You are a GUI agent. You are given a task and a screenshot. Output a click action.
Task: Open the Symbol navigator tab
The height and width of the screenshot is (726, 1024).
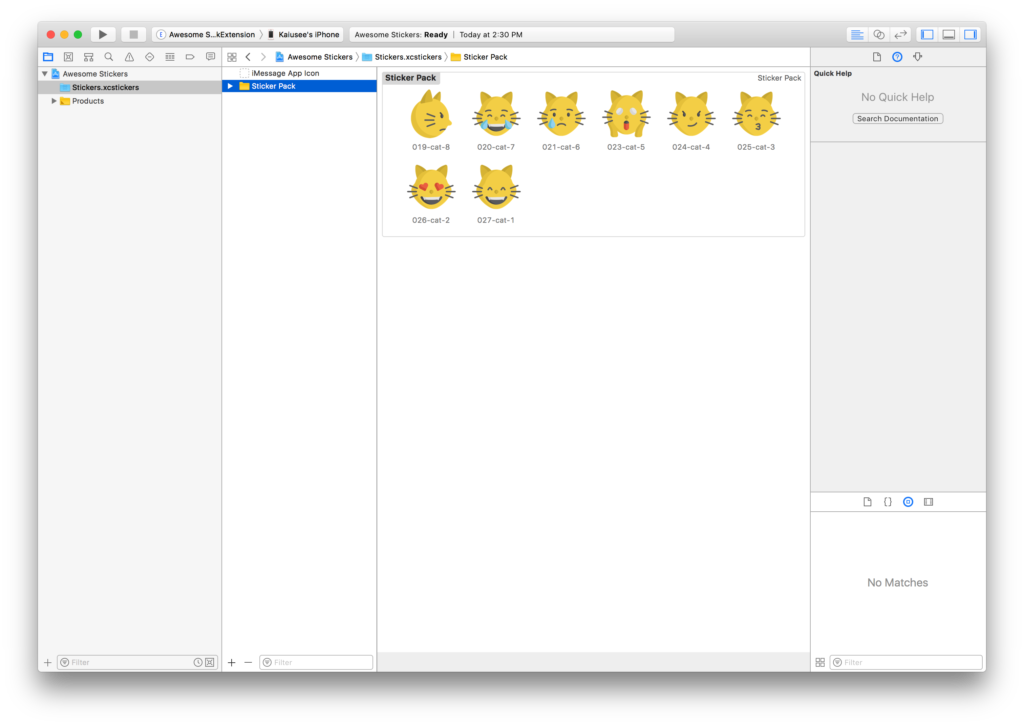(x=89, y=57)
